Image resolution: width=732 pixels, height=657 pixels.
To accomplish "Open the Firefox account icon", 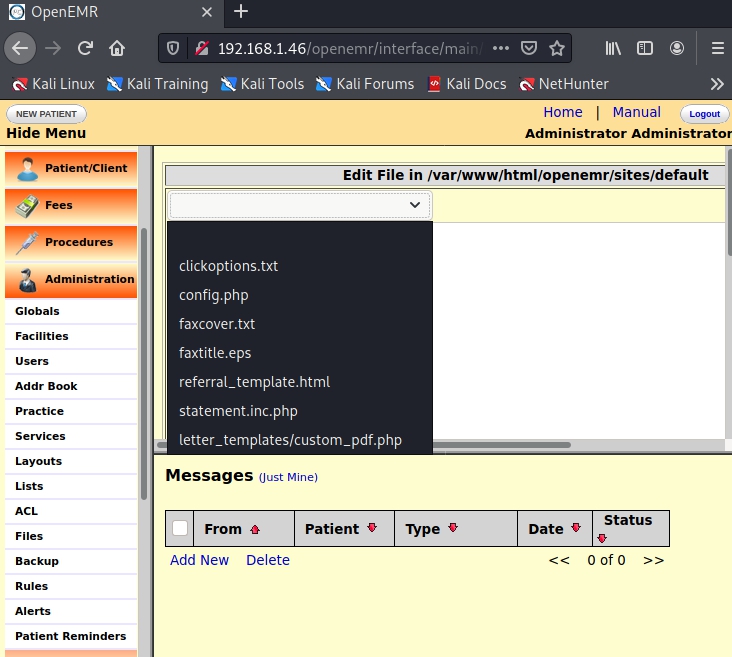I will [676, 48].
